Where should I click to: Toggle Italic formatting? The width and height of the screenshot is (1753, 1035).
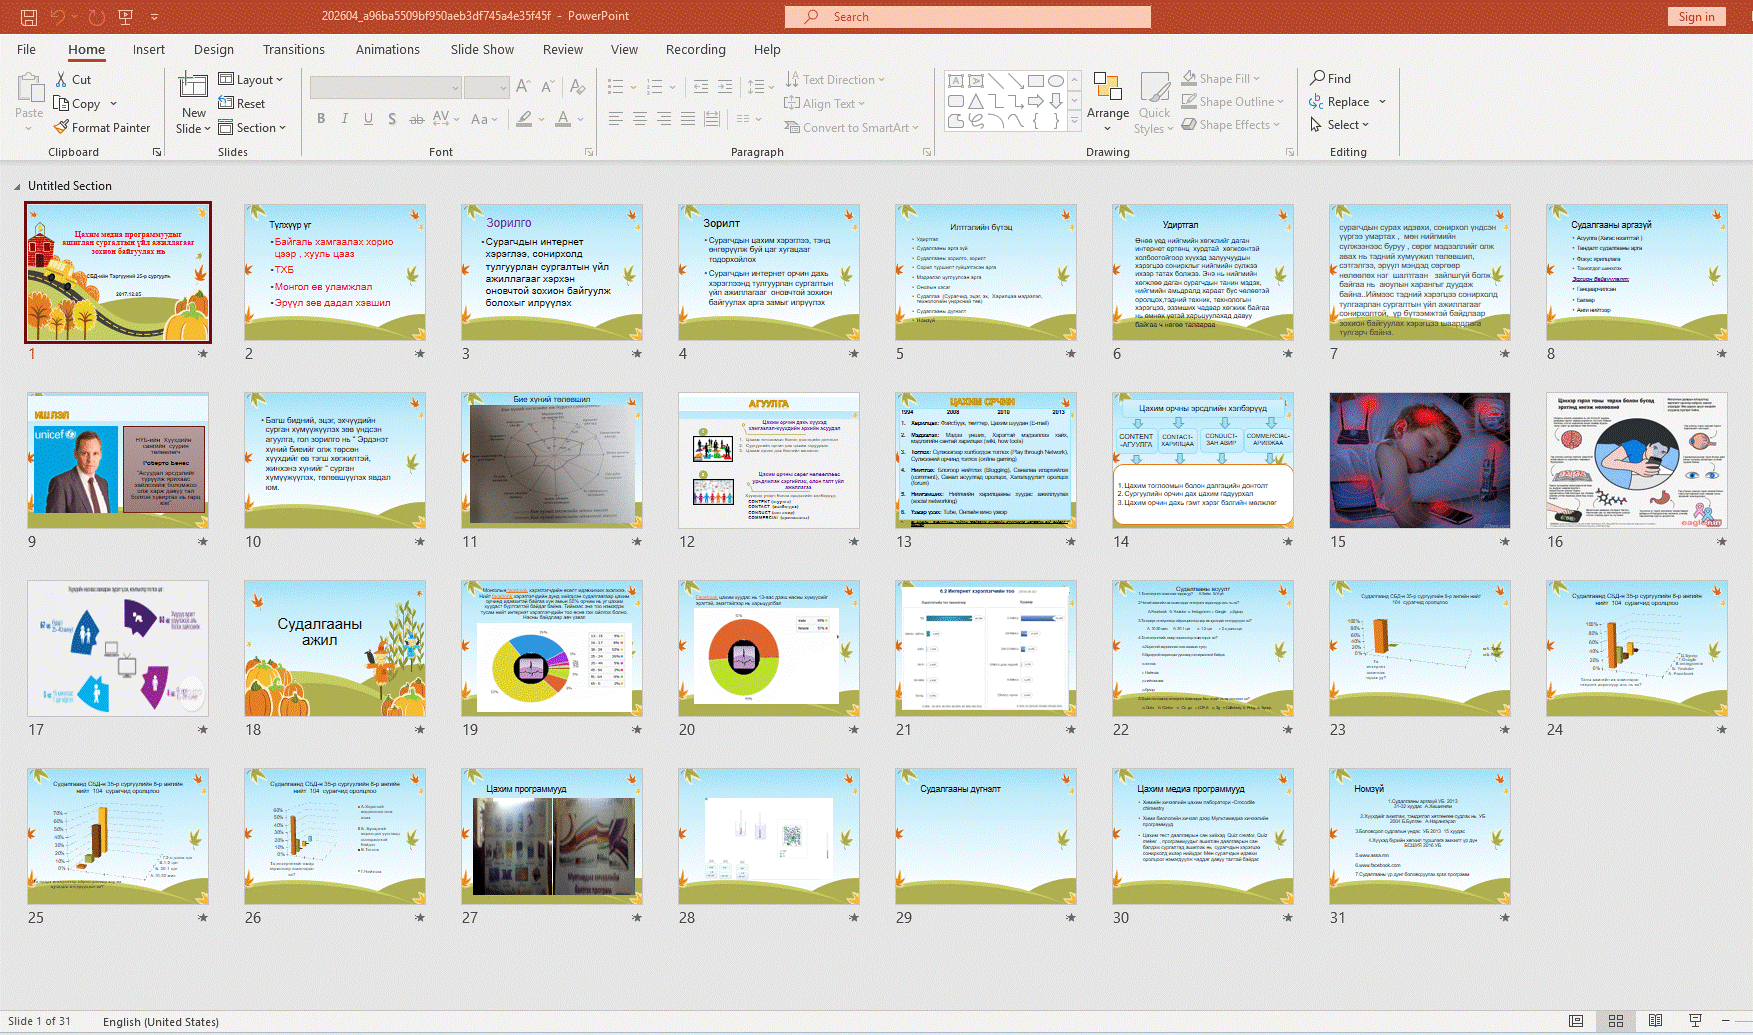click(345, 119)
